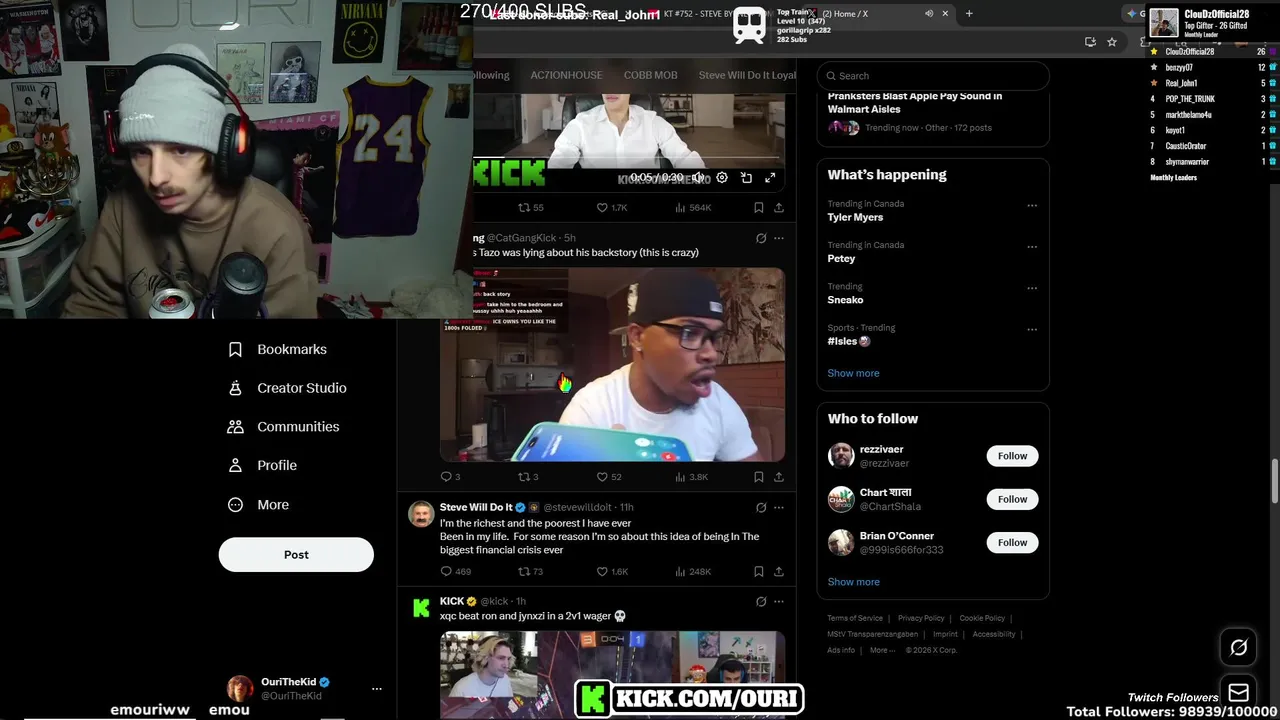Image resolution: width=1280 pixels, height=720 pixels.
Task: Bookmark the Steve Will Do It tweet
Action: [x=759, y=572]
